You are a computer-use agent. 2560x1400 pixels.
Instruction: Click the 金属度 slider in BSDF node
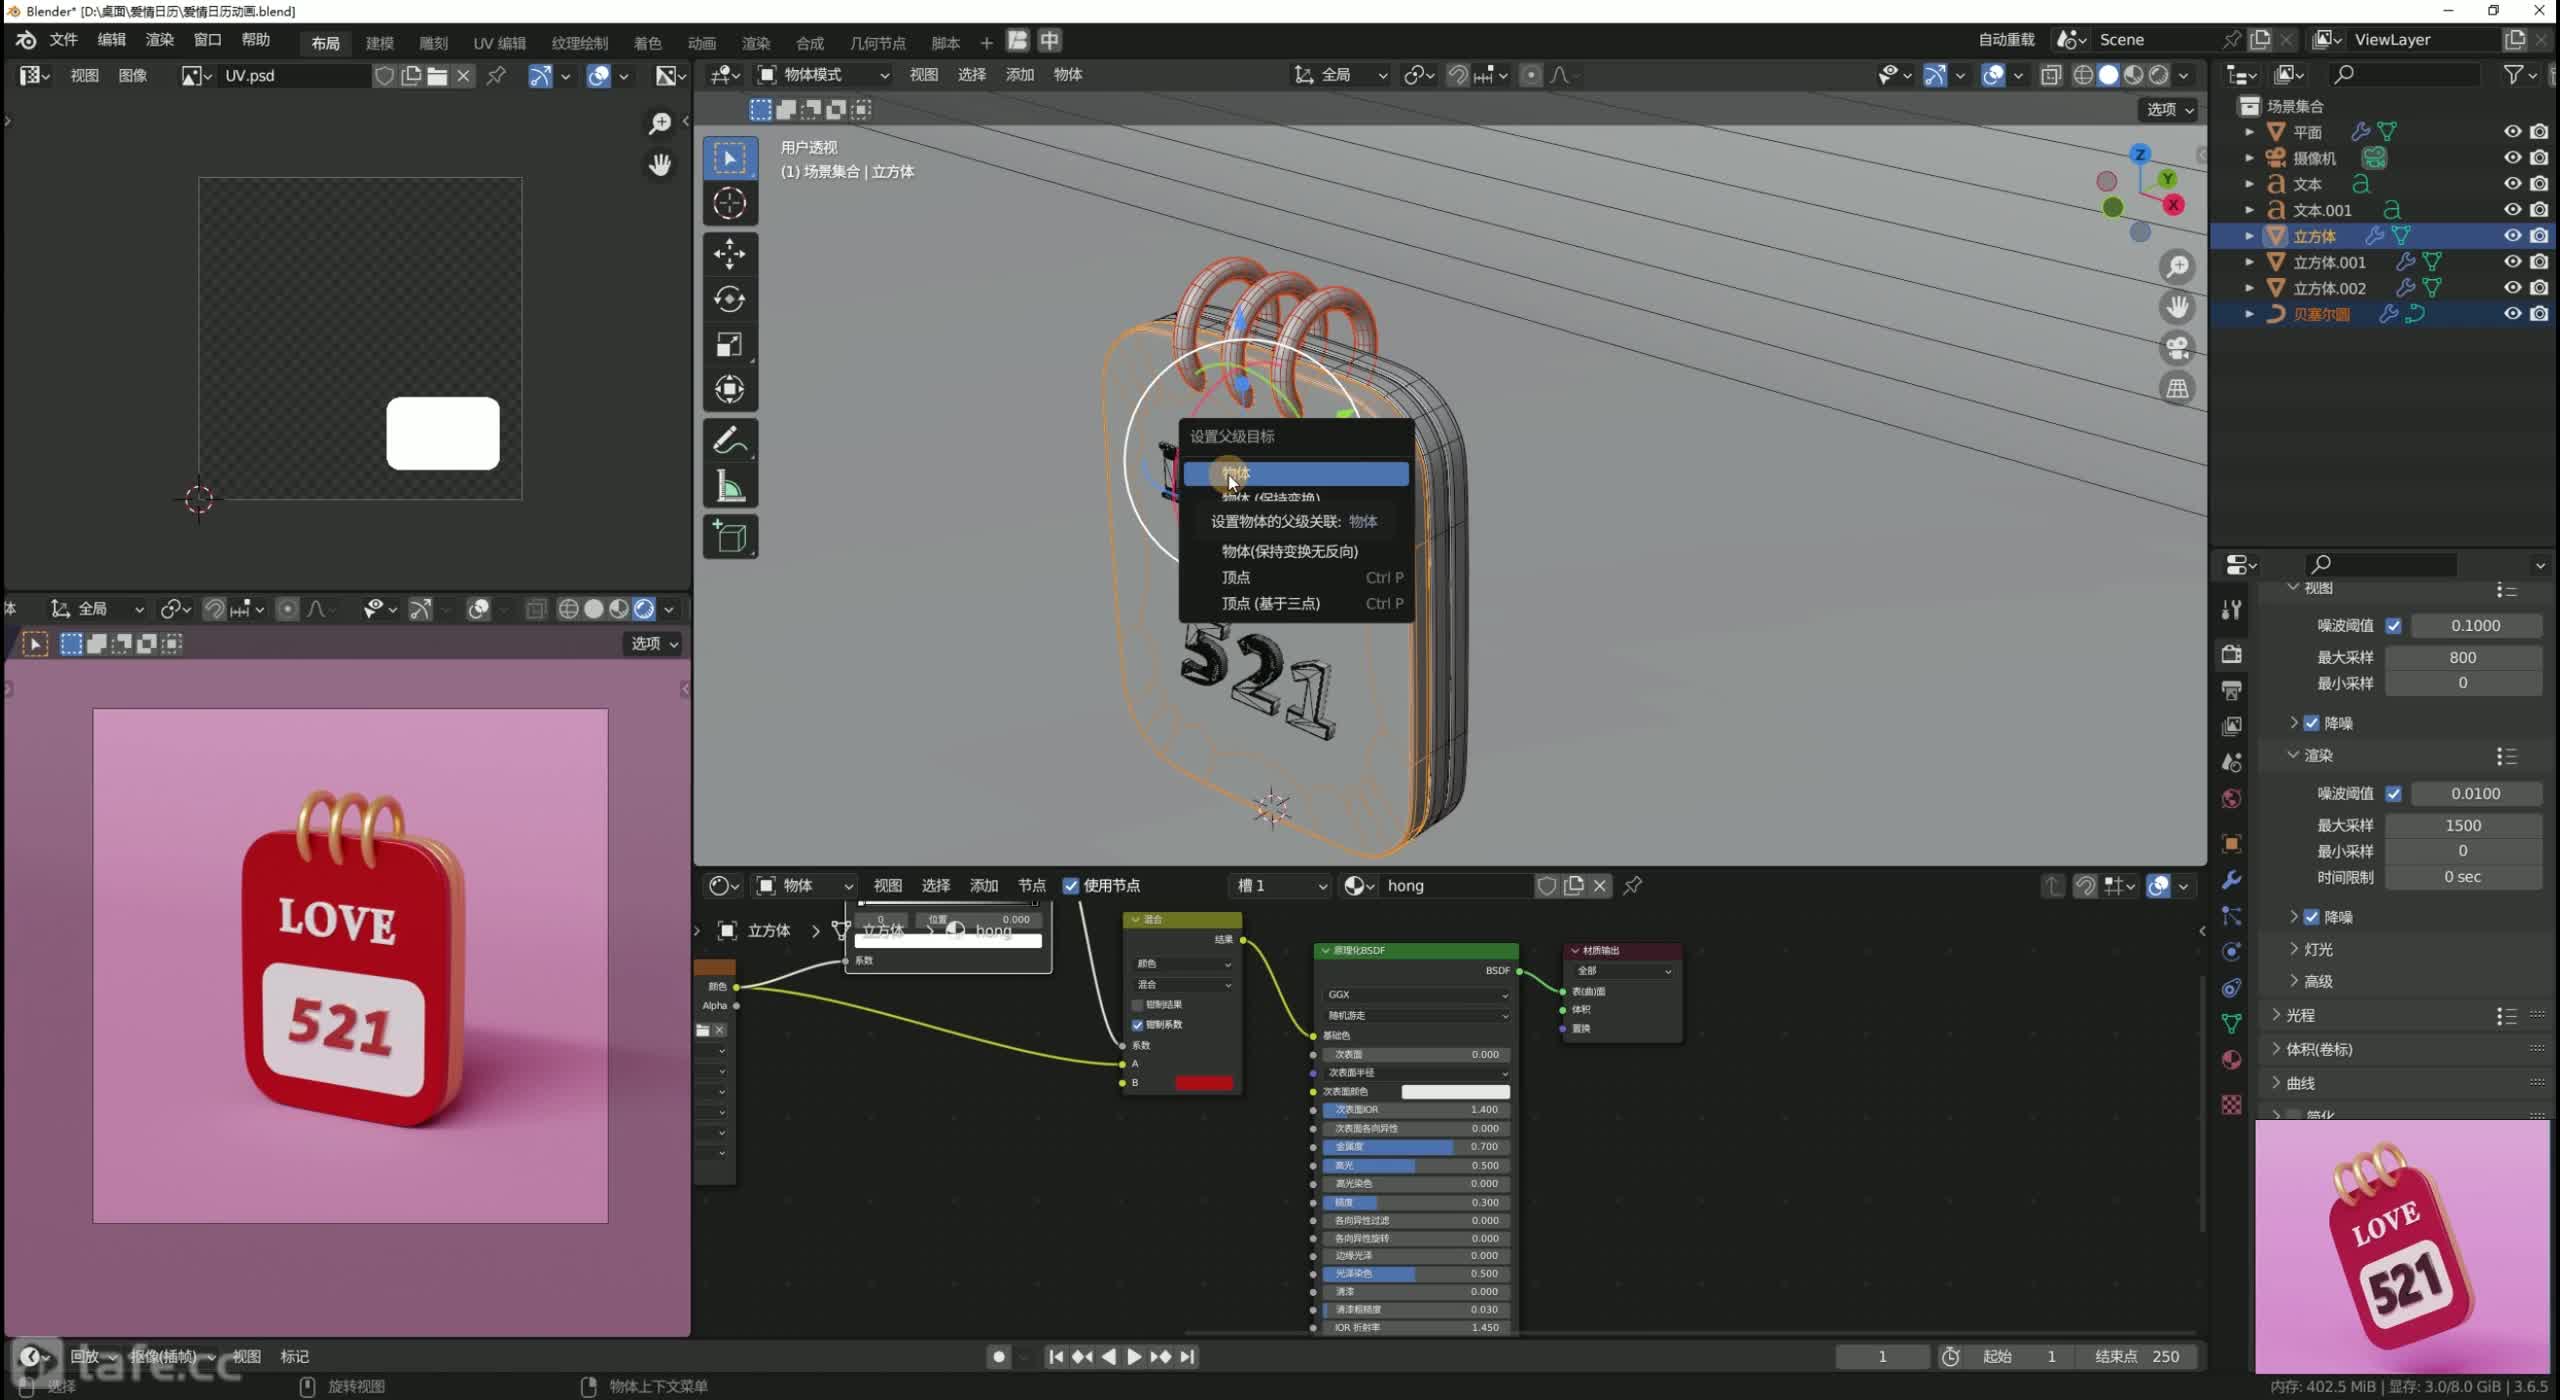click(x=1416, y=1147)
